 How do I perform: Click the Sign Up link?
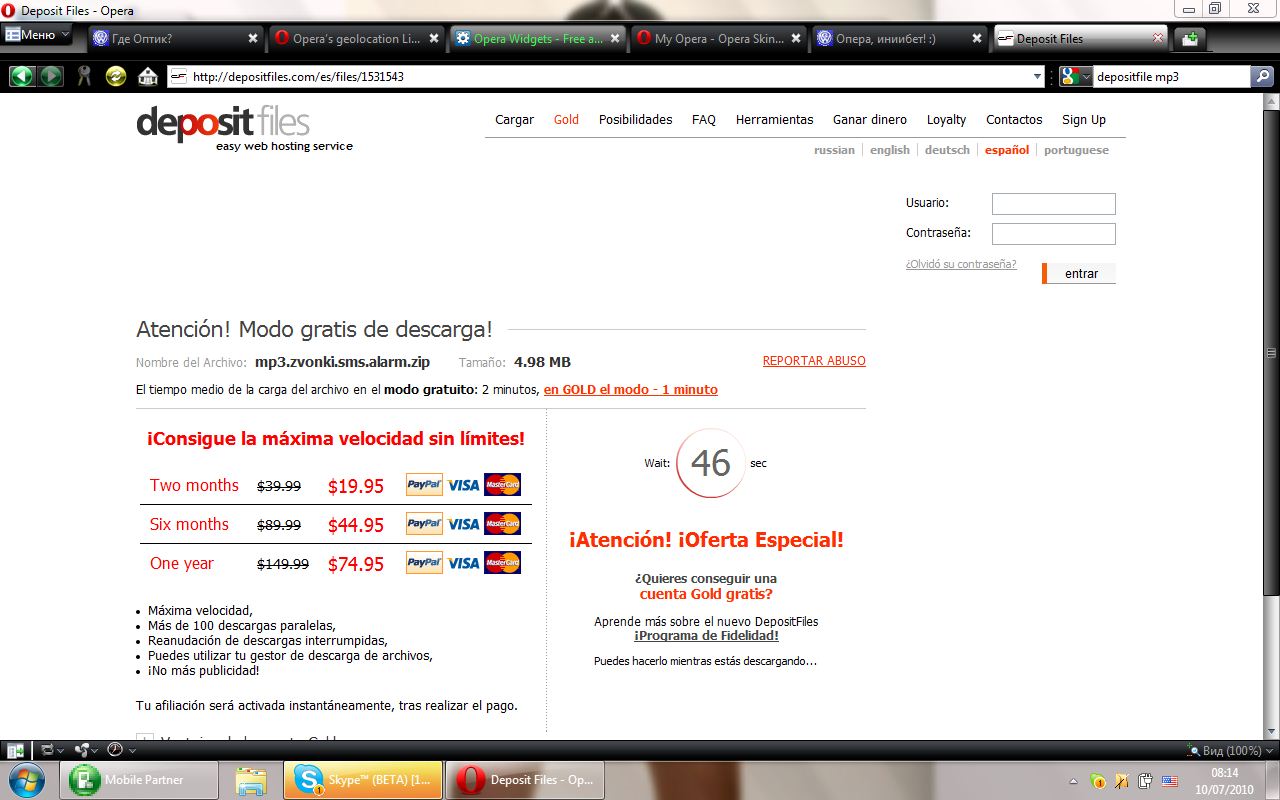pos(1084,119)
